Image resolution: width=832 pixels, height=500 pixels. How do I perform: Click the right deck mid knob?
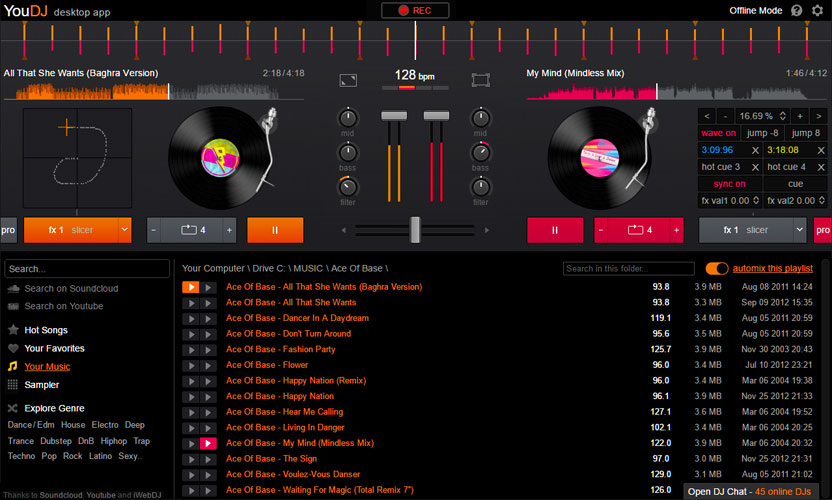coord(481,118)
